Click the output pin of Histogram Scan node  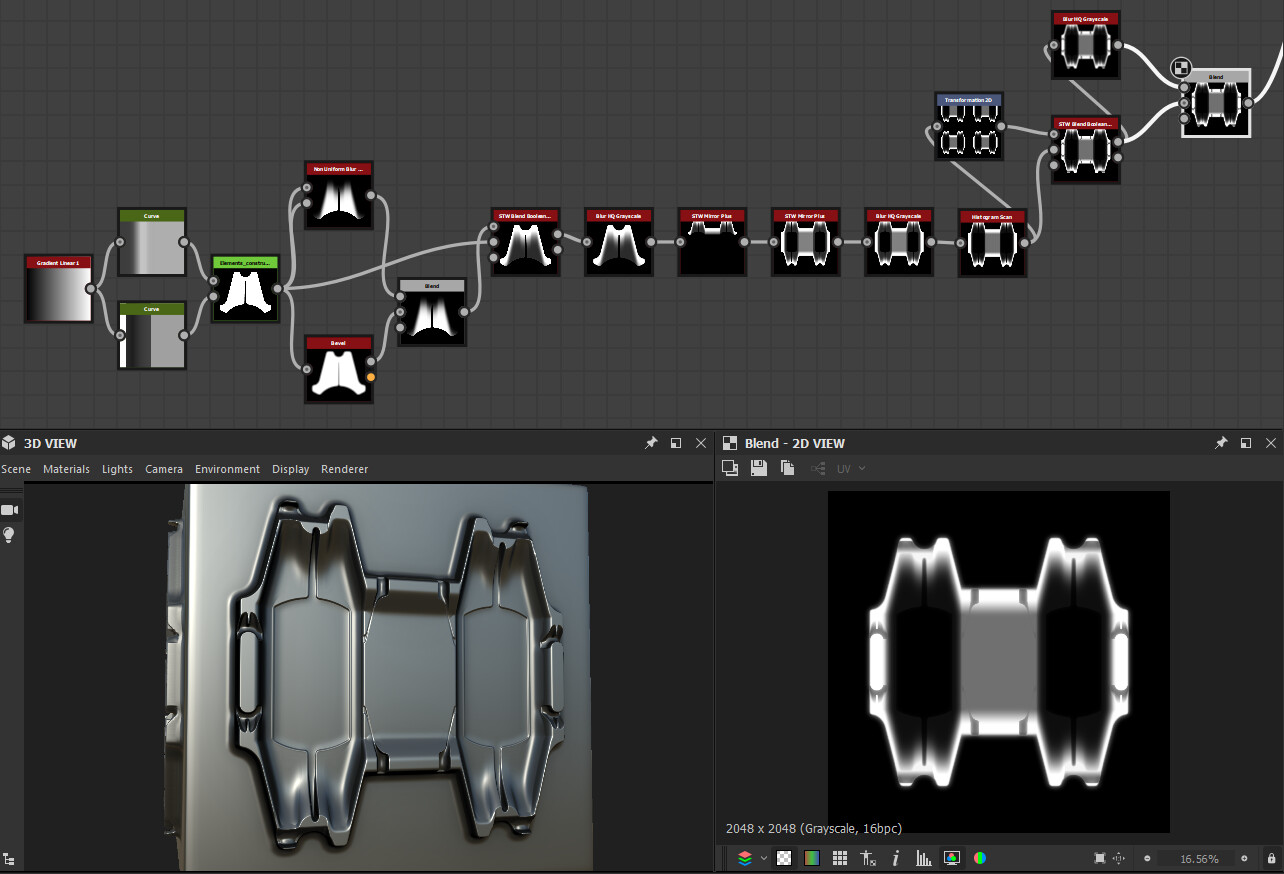(x=1025, y=242)
